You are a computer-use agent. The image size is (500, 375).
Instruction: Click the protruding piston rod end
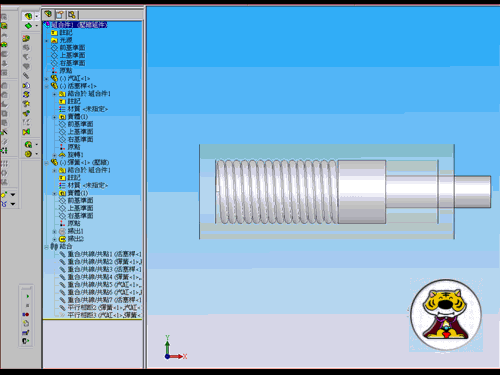pos(473,192)
